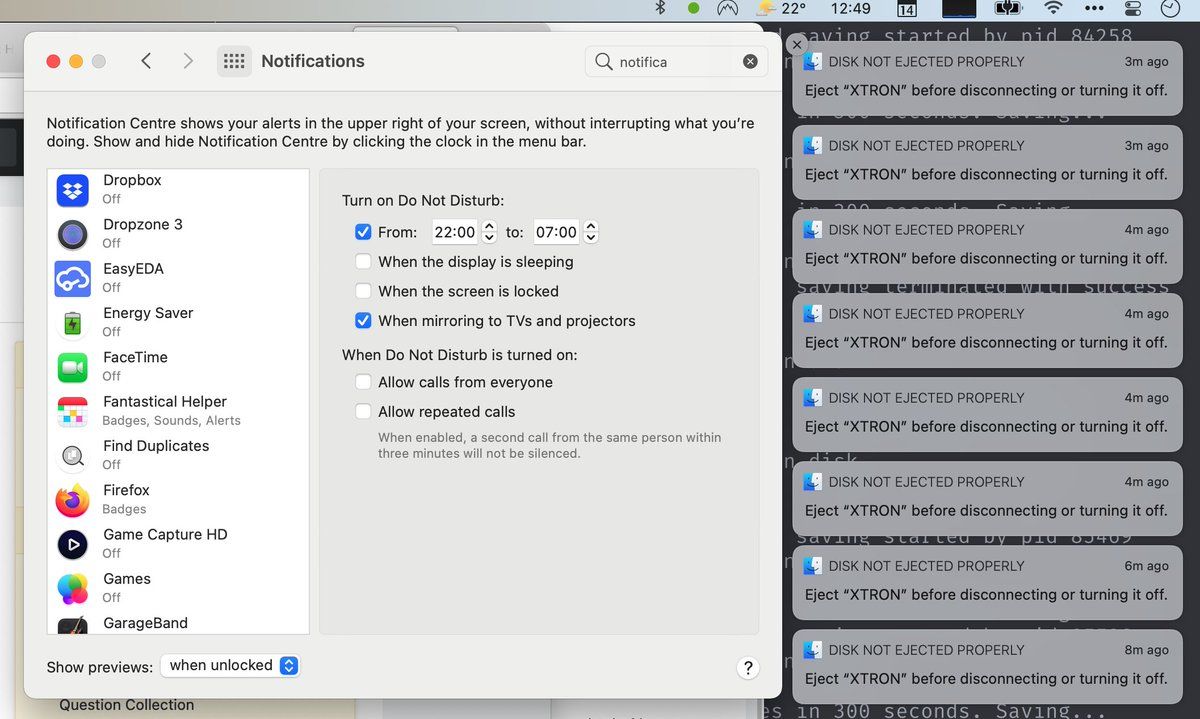Choose the Firefox icon in the list
The height and width of the screenshot is (719, 1200).
click(x=72, y=500)
